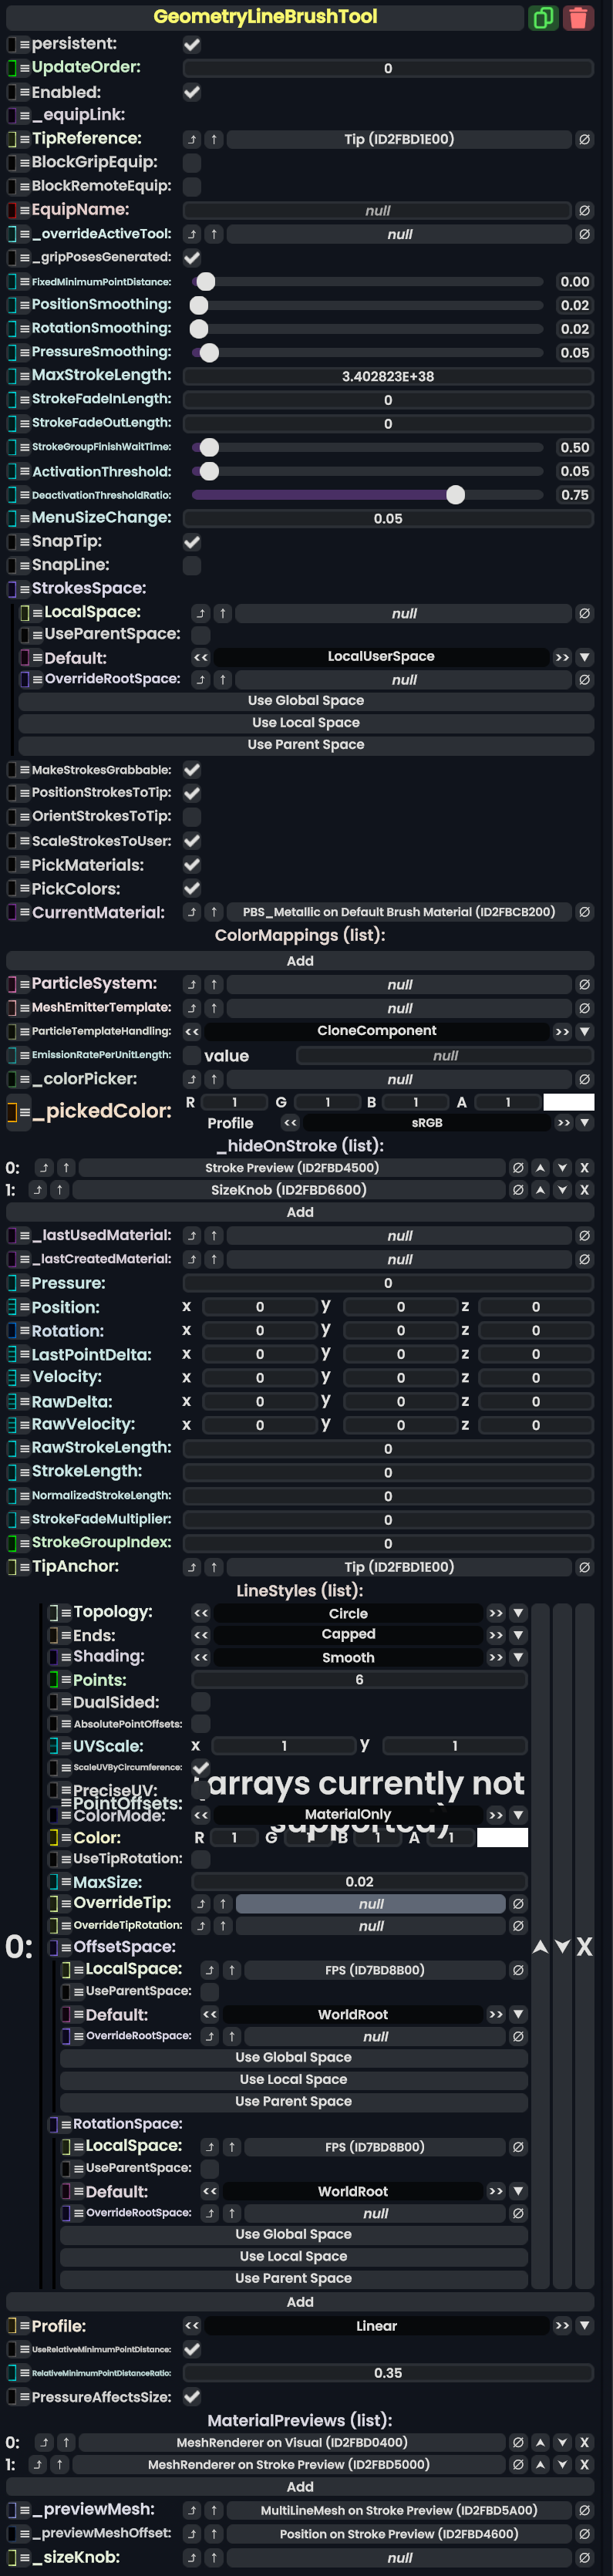The width and height of the screenshot is (613, 2576).
Task: Move SizeKnob up in _hideOnStroke list
Action: click(x=540, y=1190)
